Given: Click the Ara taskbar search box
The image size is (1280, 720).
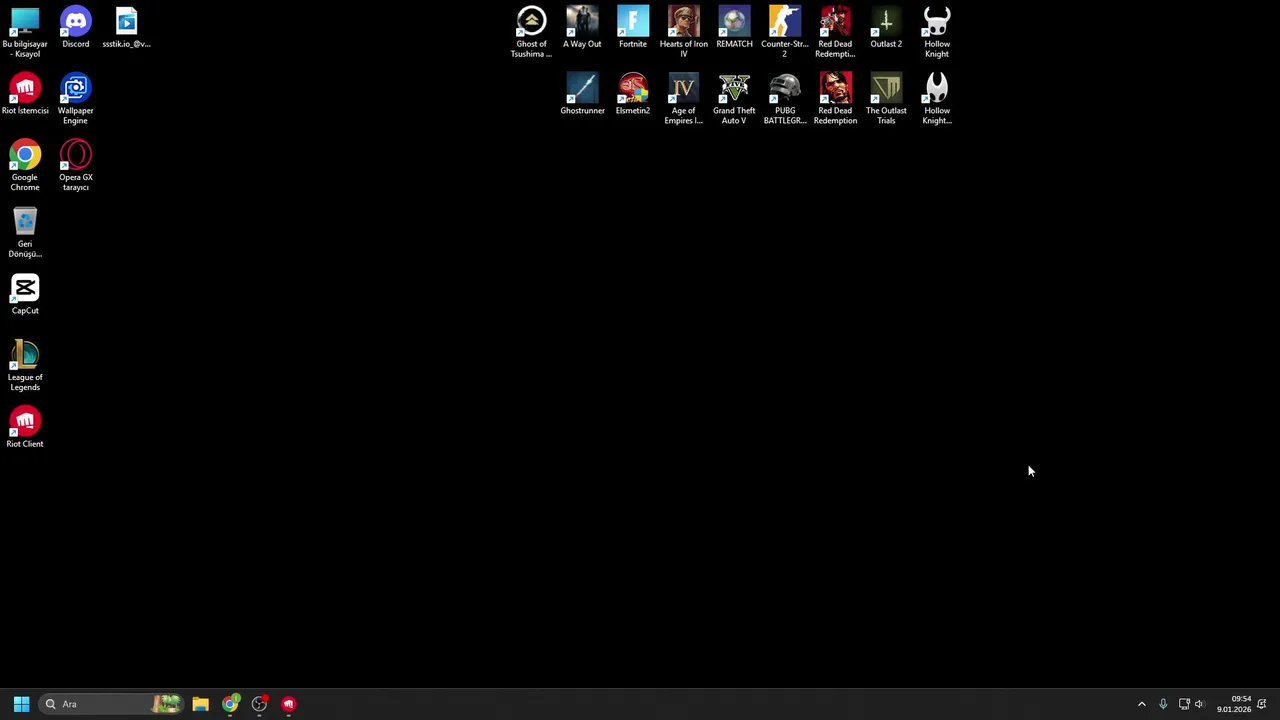Looking at the screenshot, I should tap(112, 704).
